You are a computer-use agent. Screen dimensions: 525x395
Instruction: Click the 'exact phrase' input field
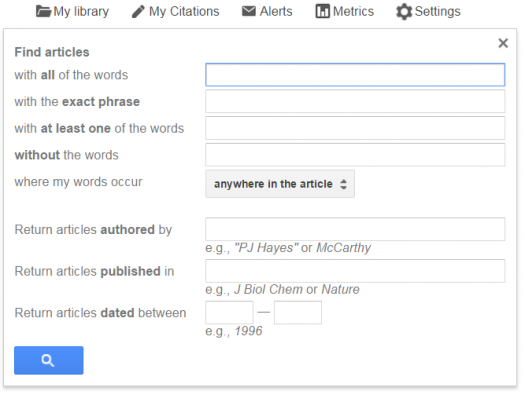click(355, 101)
